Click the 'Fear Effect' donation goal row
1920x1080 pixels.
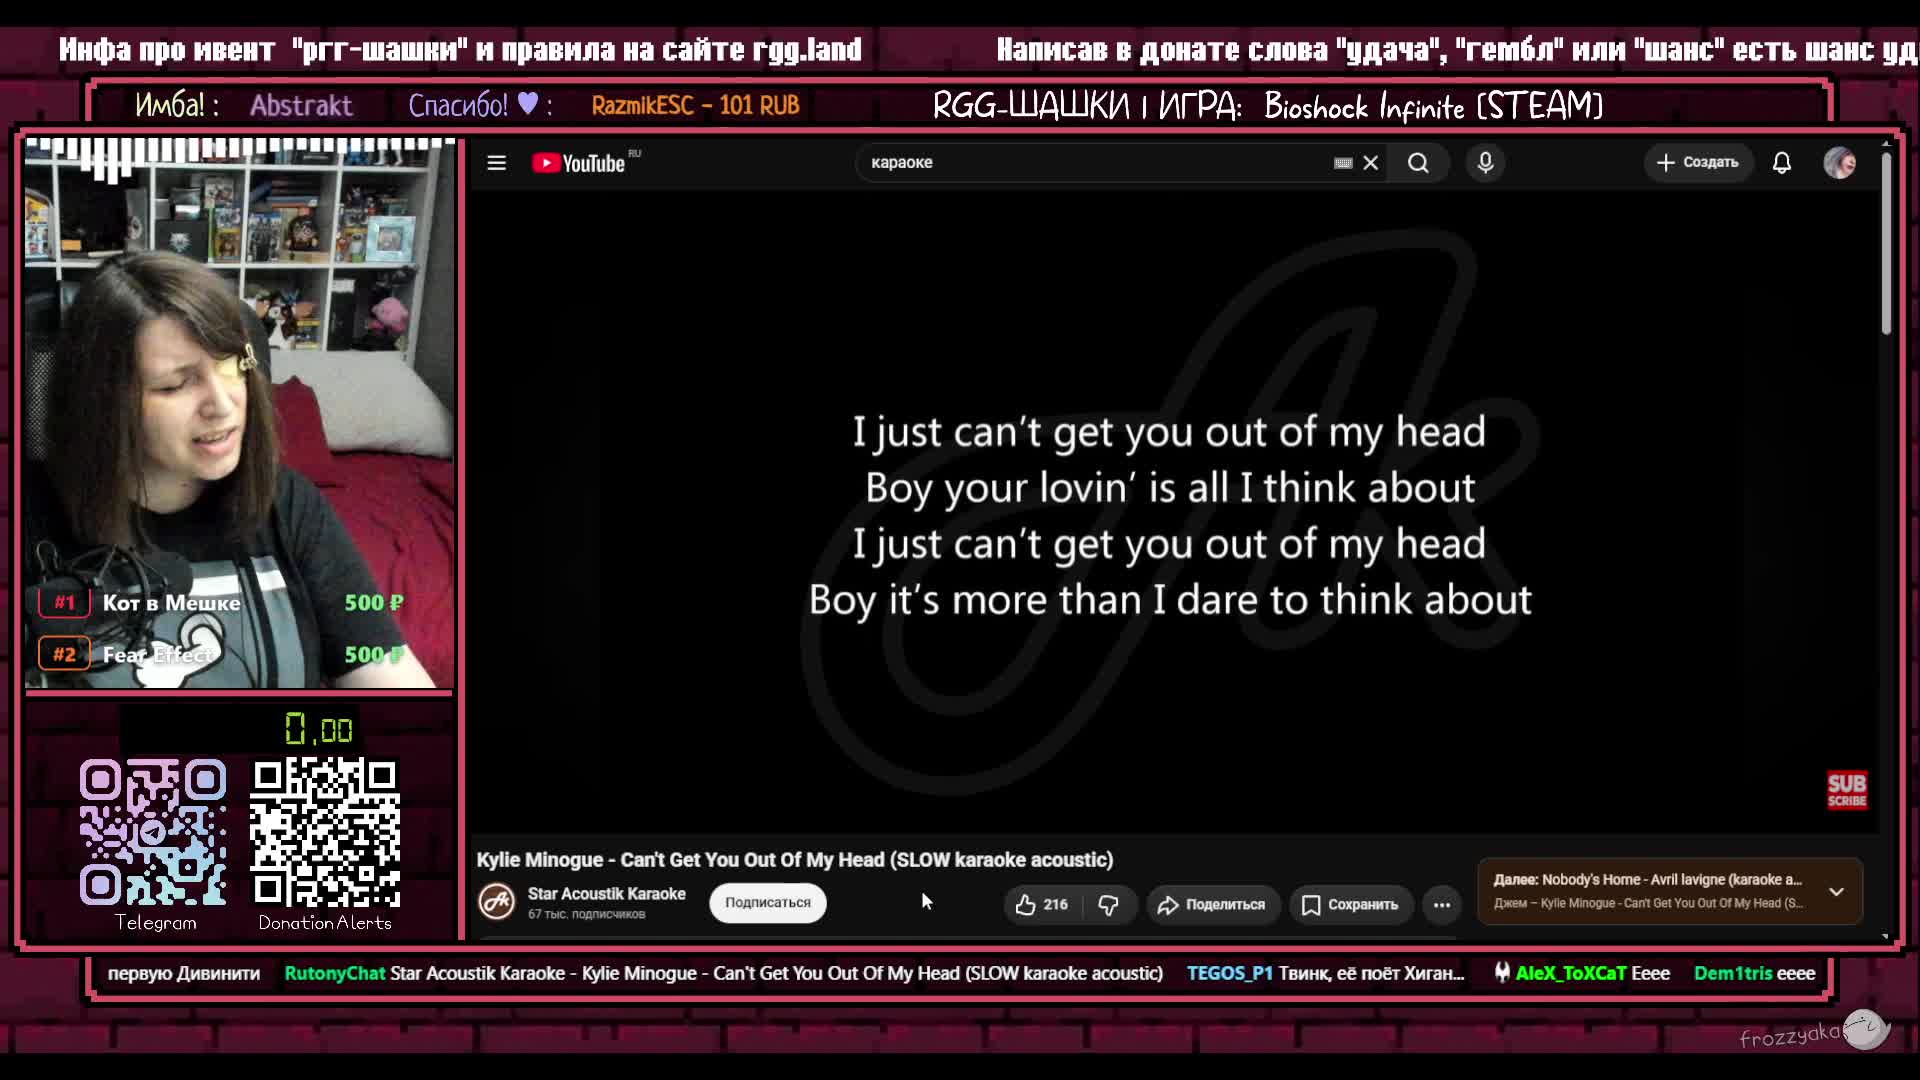[x=221, y=654]
